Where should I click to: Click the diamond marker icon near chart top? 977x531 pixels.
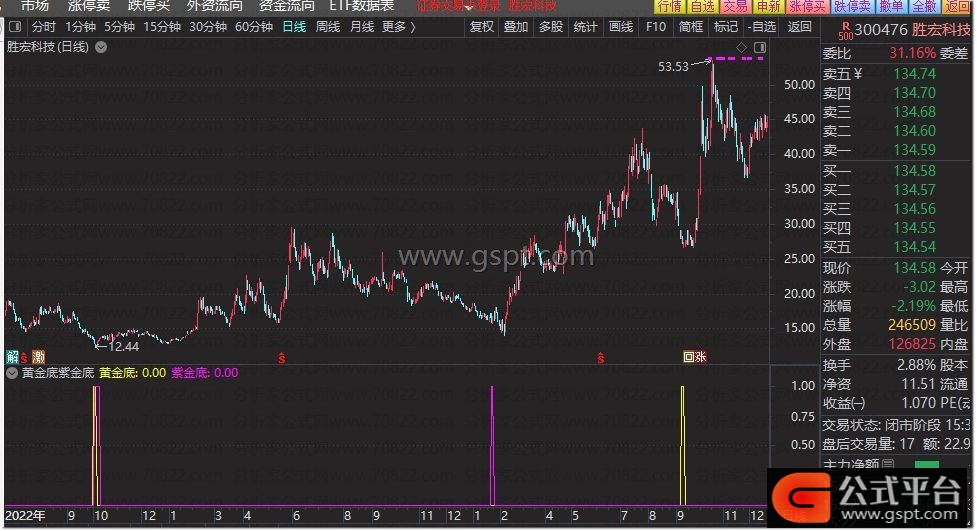[741, 47]
